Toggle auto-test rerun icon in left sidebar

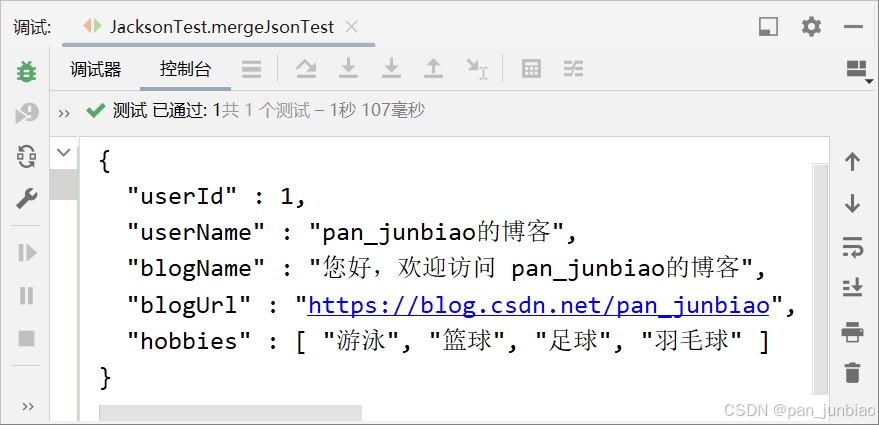[x=26, y=156]
